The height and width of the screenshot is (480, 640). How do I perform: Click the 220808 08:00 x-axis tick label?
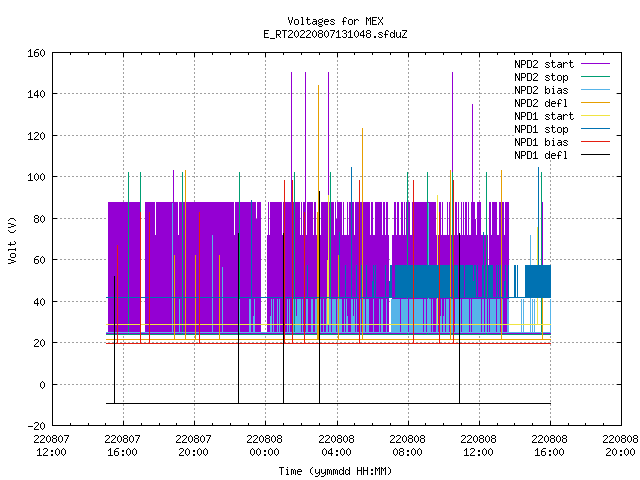[x=407, y=446]
